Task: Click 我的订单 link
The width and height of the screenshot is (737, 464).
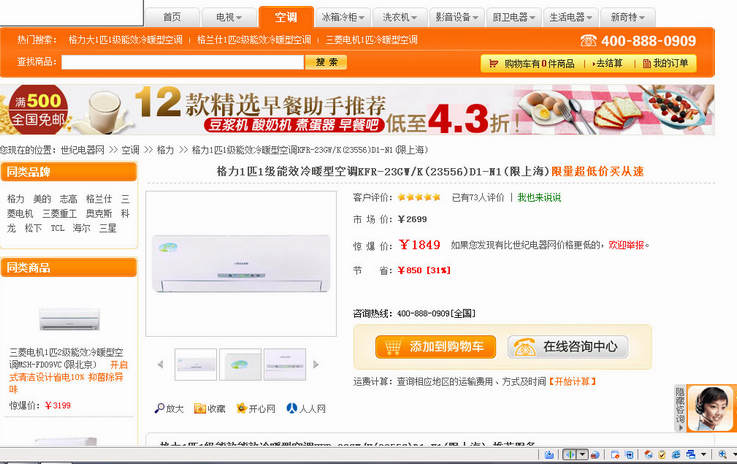Action: pos(666,63)
